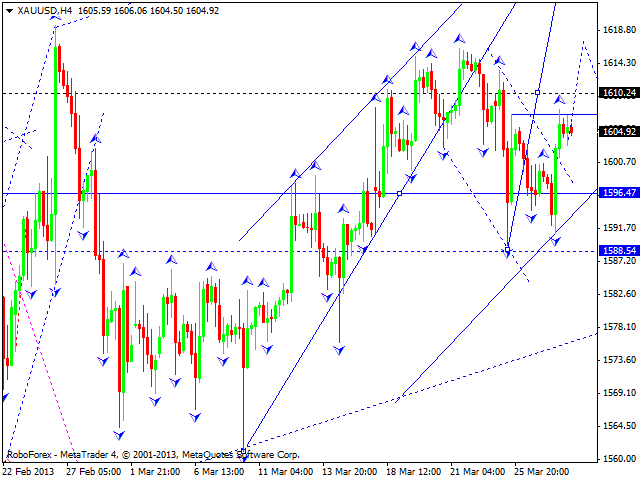Viewport: 640px width, 480px height.
Task: Click the up fractal arrow above the February peak
Action: click(x=55, y=16)
